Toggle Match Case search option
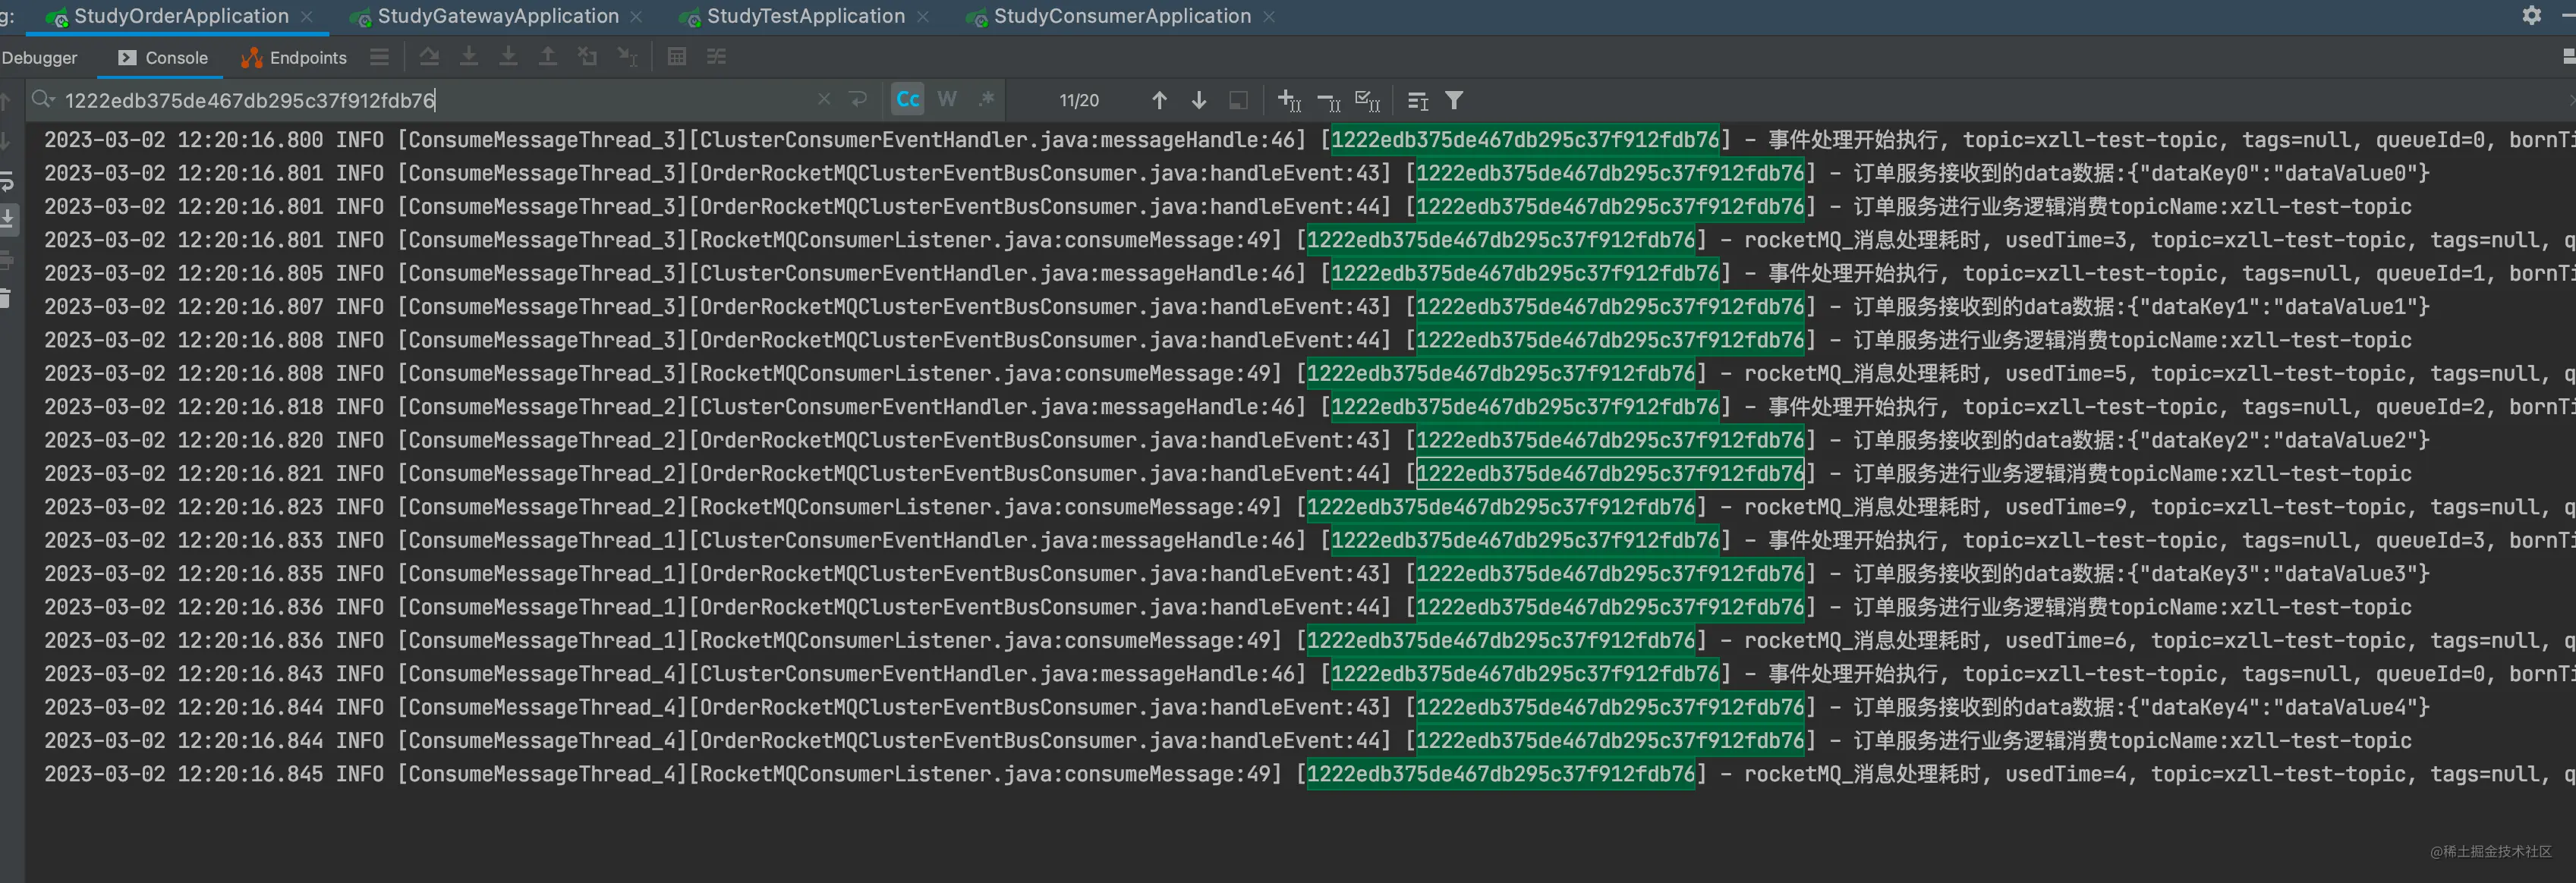The image size is (2576, 883). 907,99
